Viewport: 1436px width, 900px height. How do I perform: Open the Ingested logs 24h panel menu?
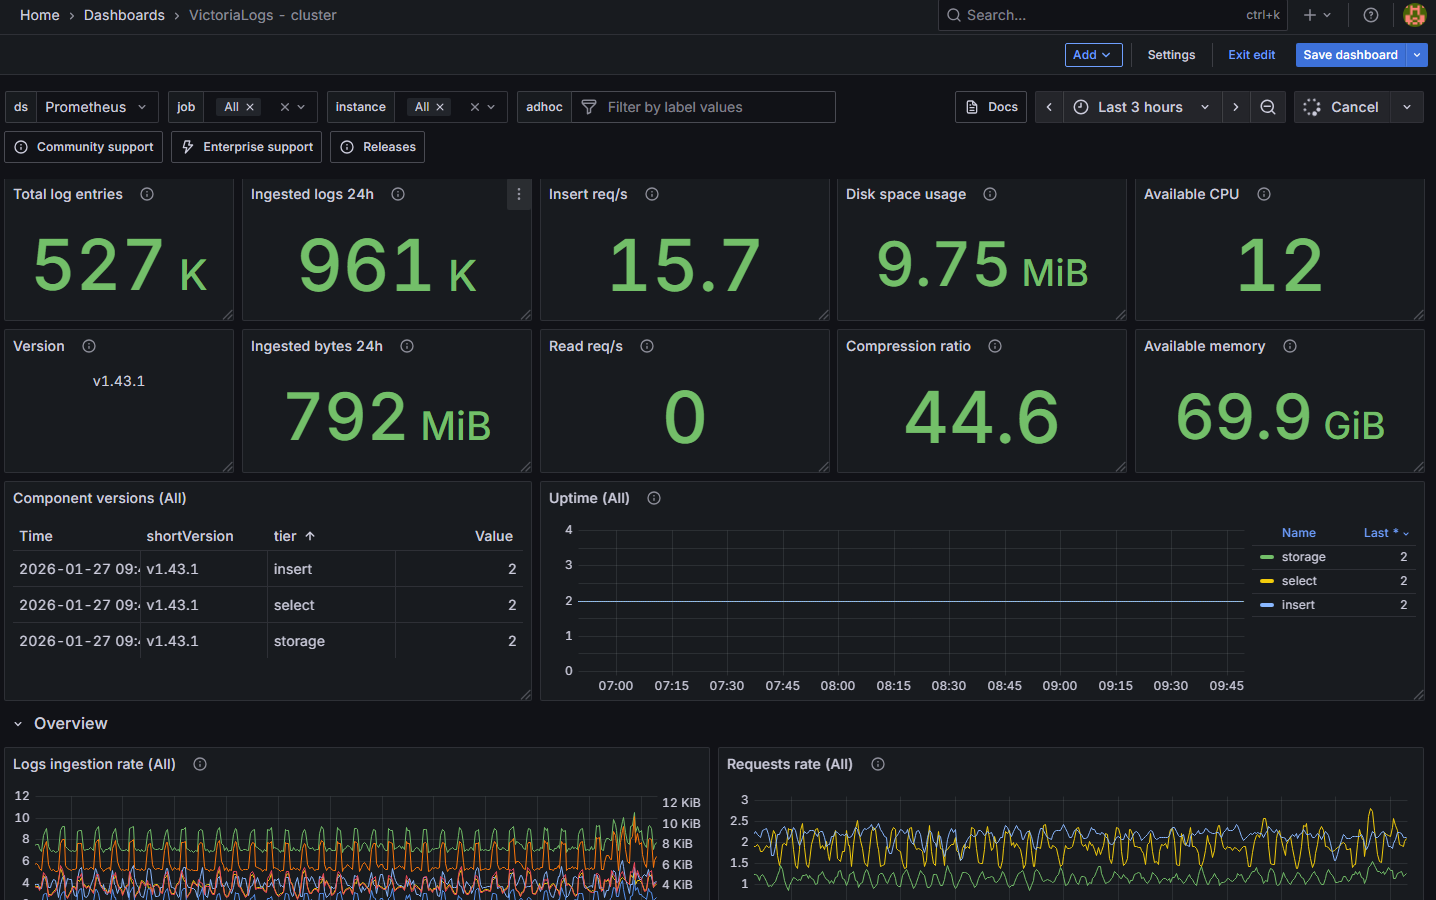(518, 195)
